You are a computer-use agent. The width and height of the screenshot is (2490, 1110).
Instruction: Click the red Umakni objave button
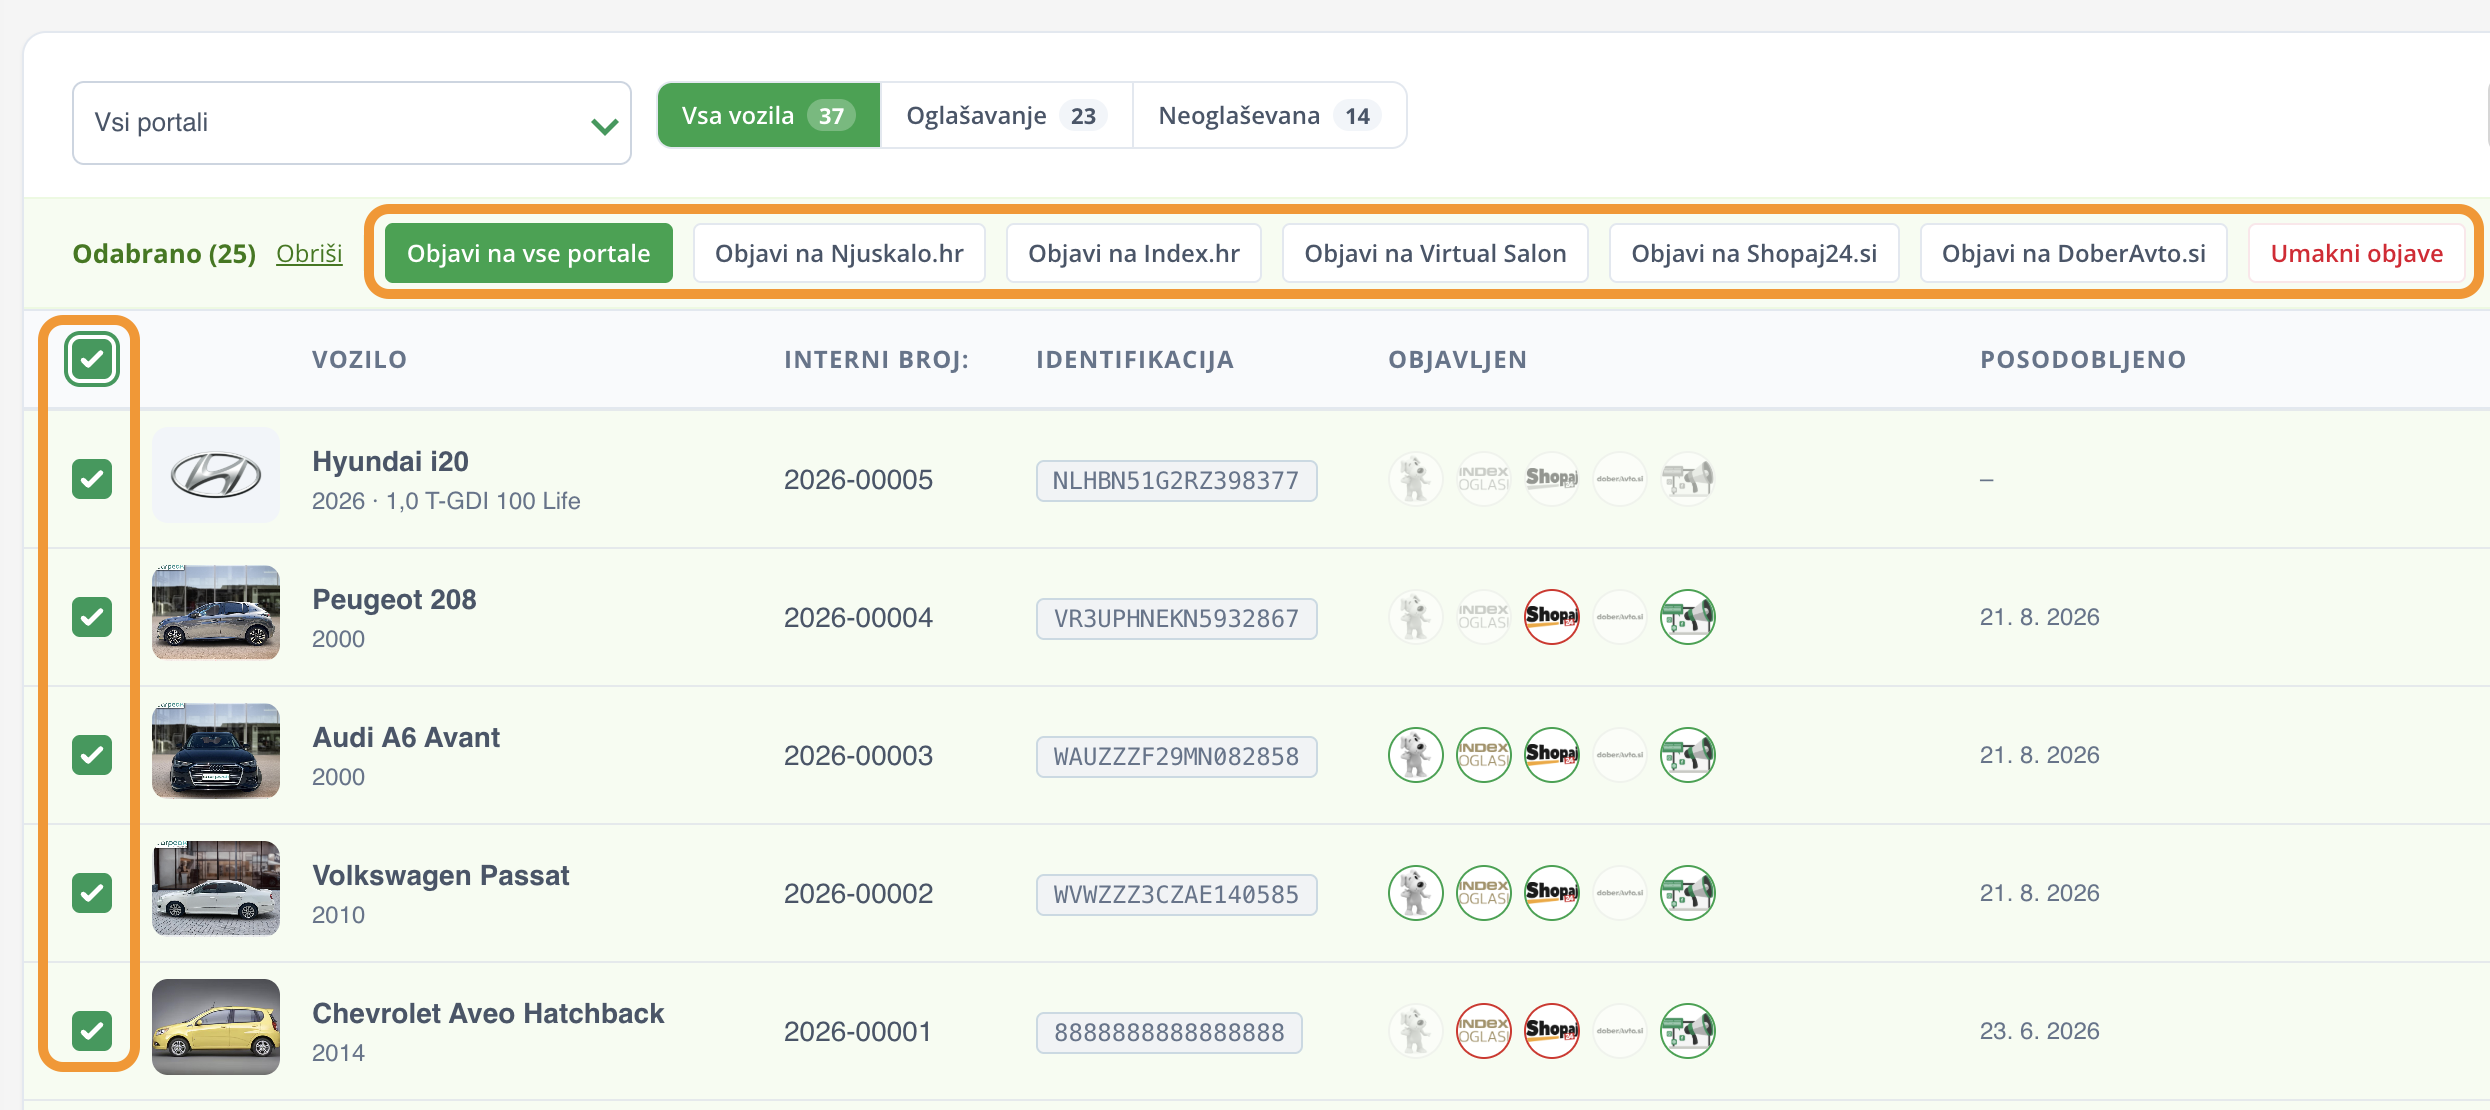[x=2356, y=254]
